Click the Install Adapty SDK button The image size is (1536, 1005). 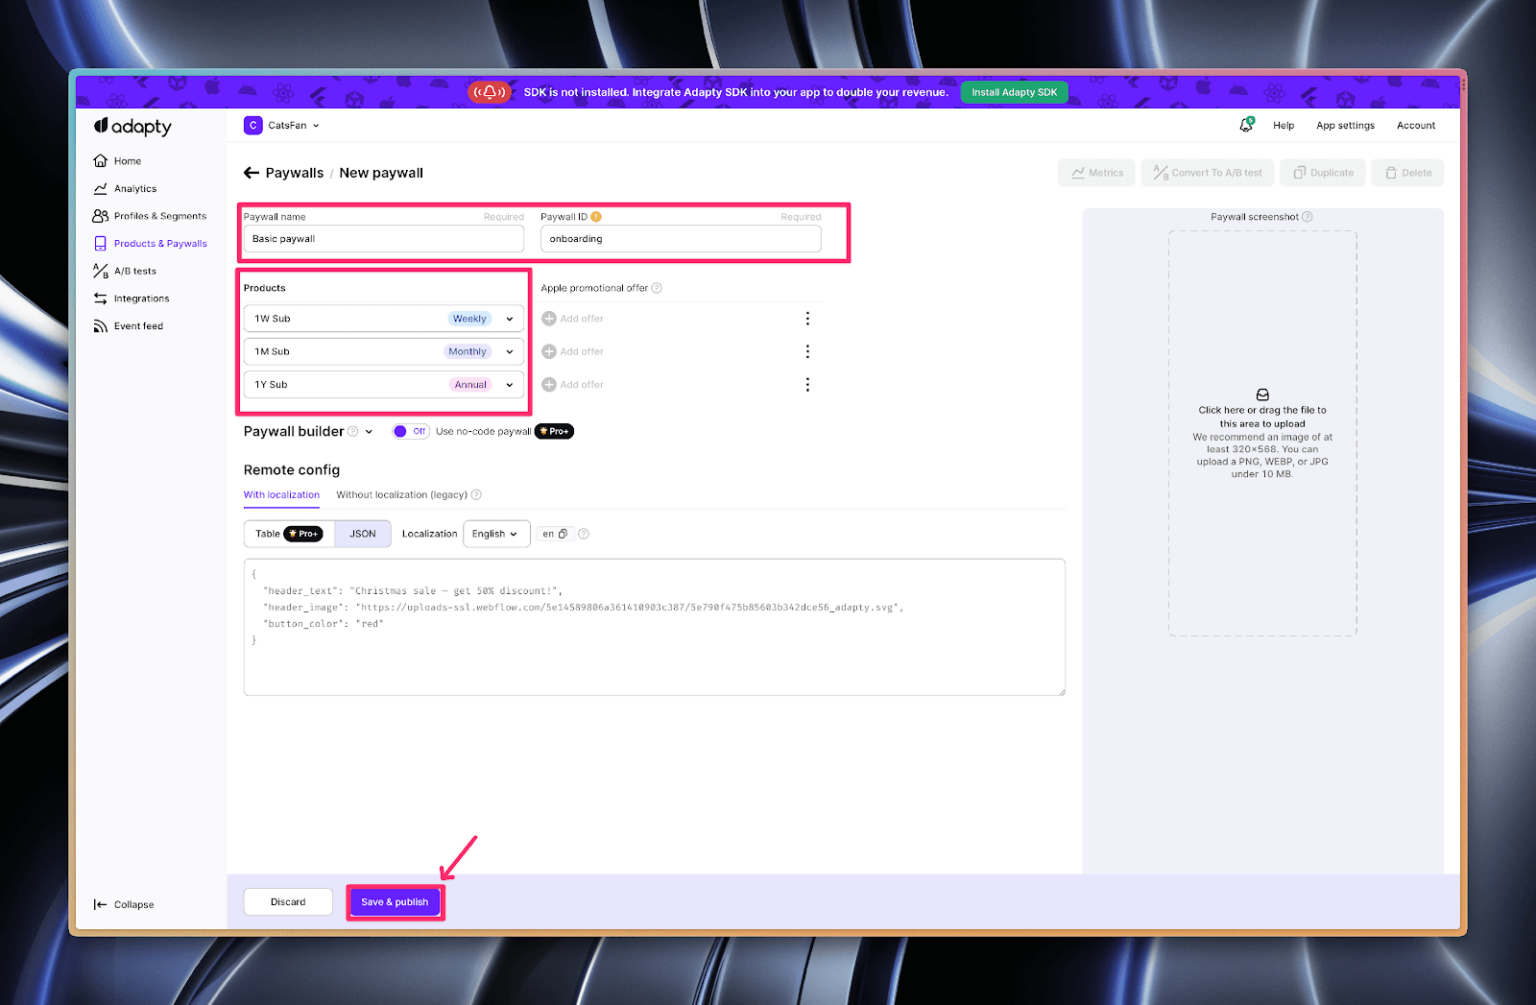click(x=1013, y=92)
